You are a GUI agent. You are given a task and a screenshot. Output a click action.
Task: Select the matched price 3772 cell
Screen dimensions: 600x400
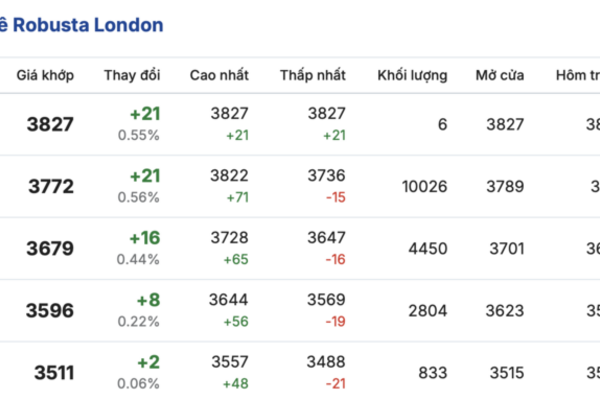point(49,186)
